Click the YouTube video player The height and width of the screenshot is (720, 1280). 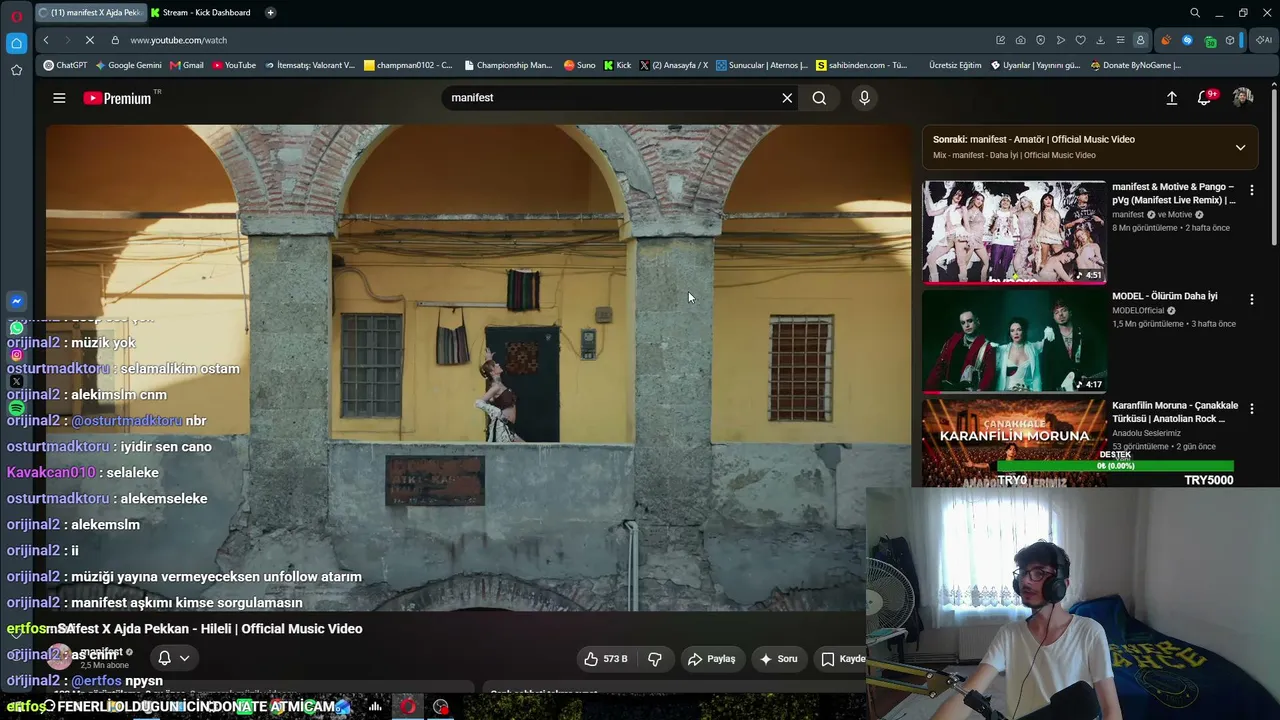point(478,367)
